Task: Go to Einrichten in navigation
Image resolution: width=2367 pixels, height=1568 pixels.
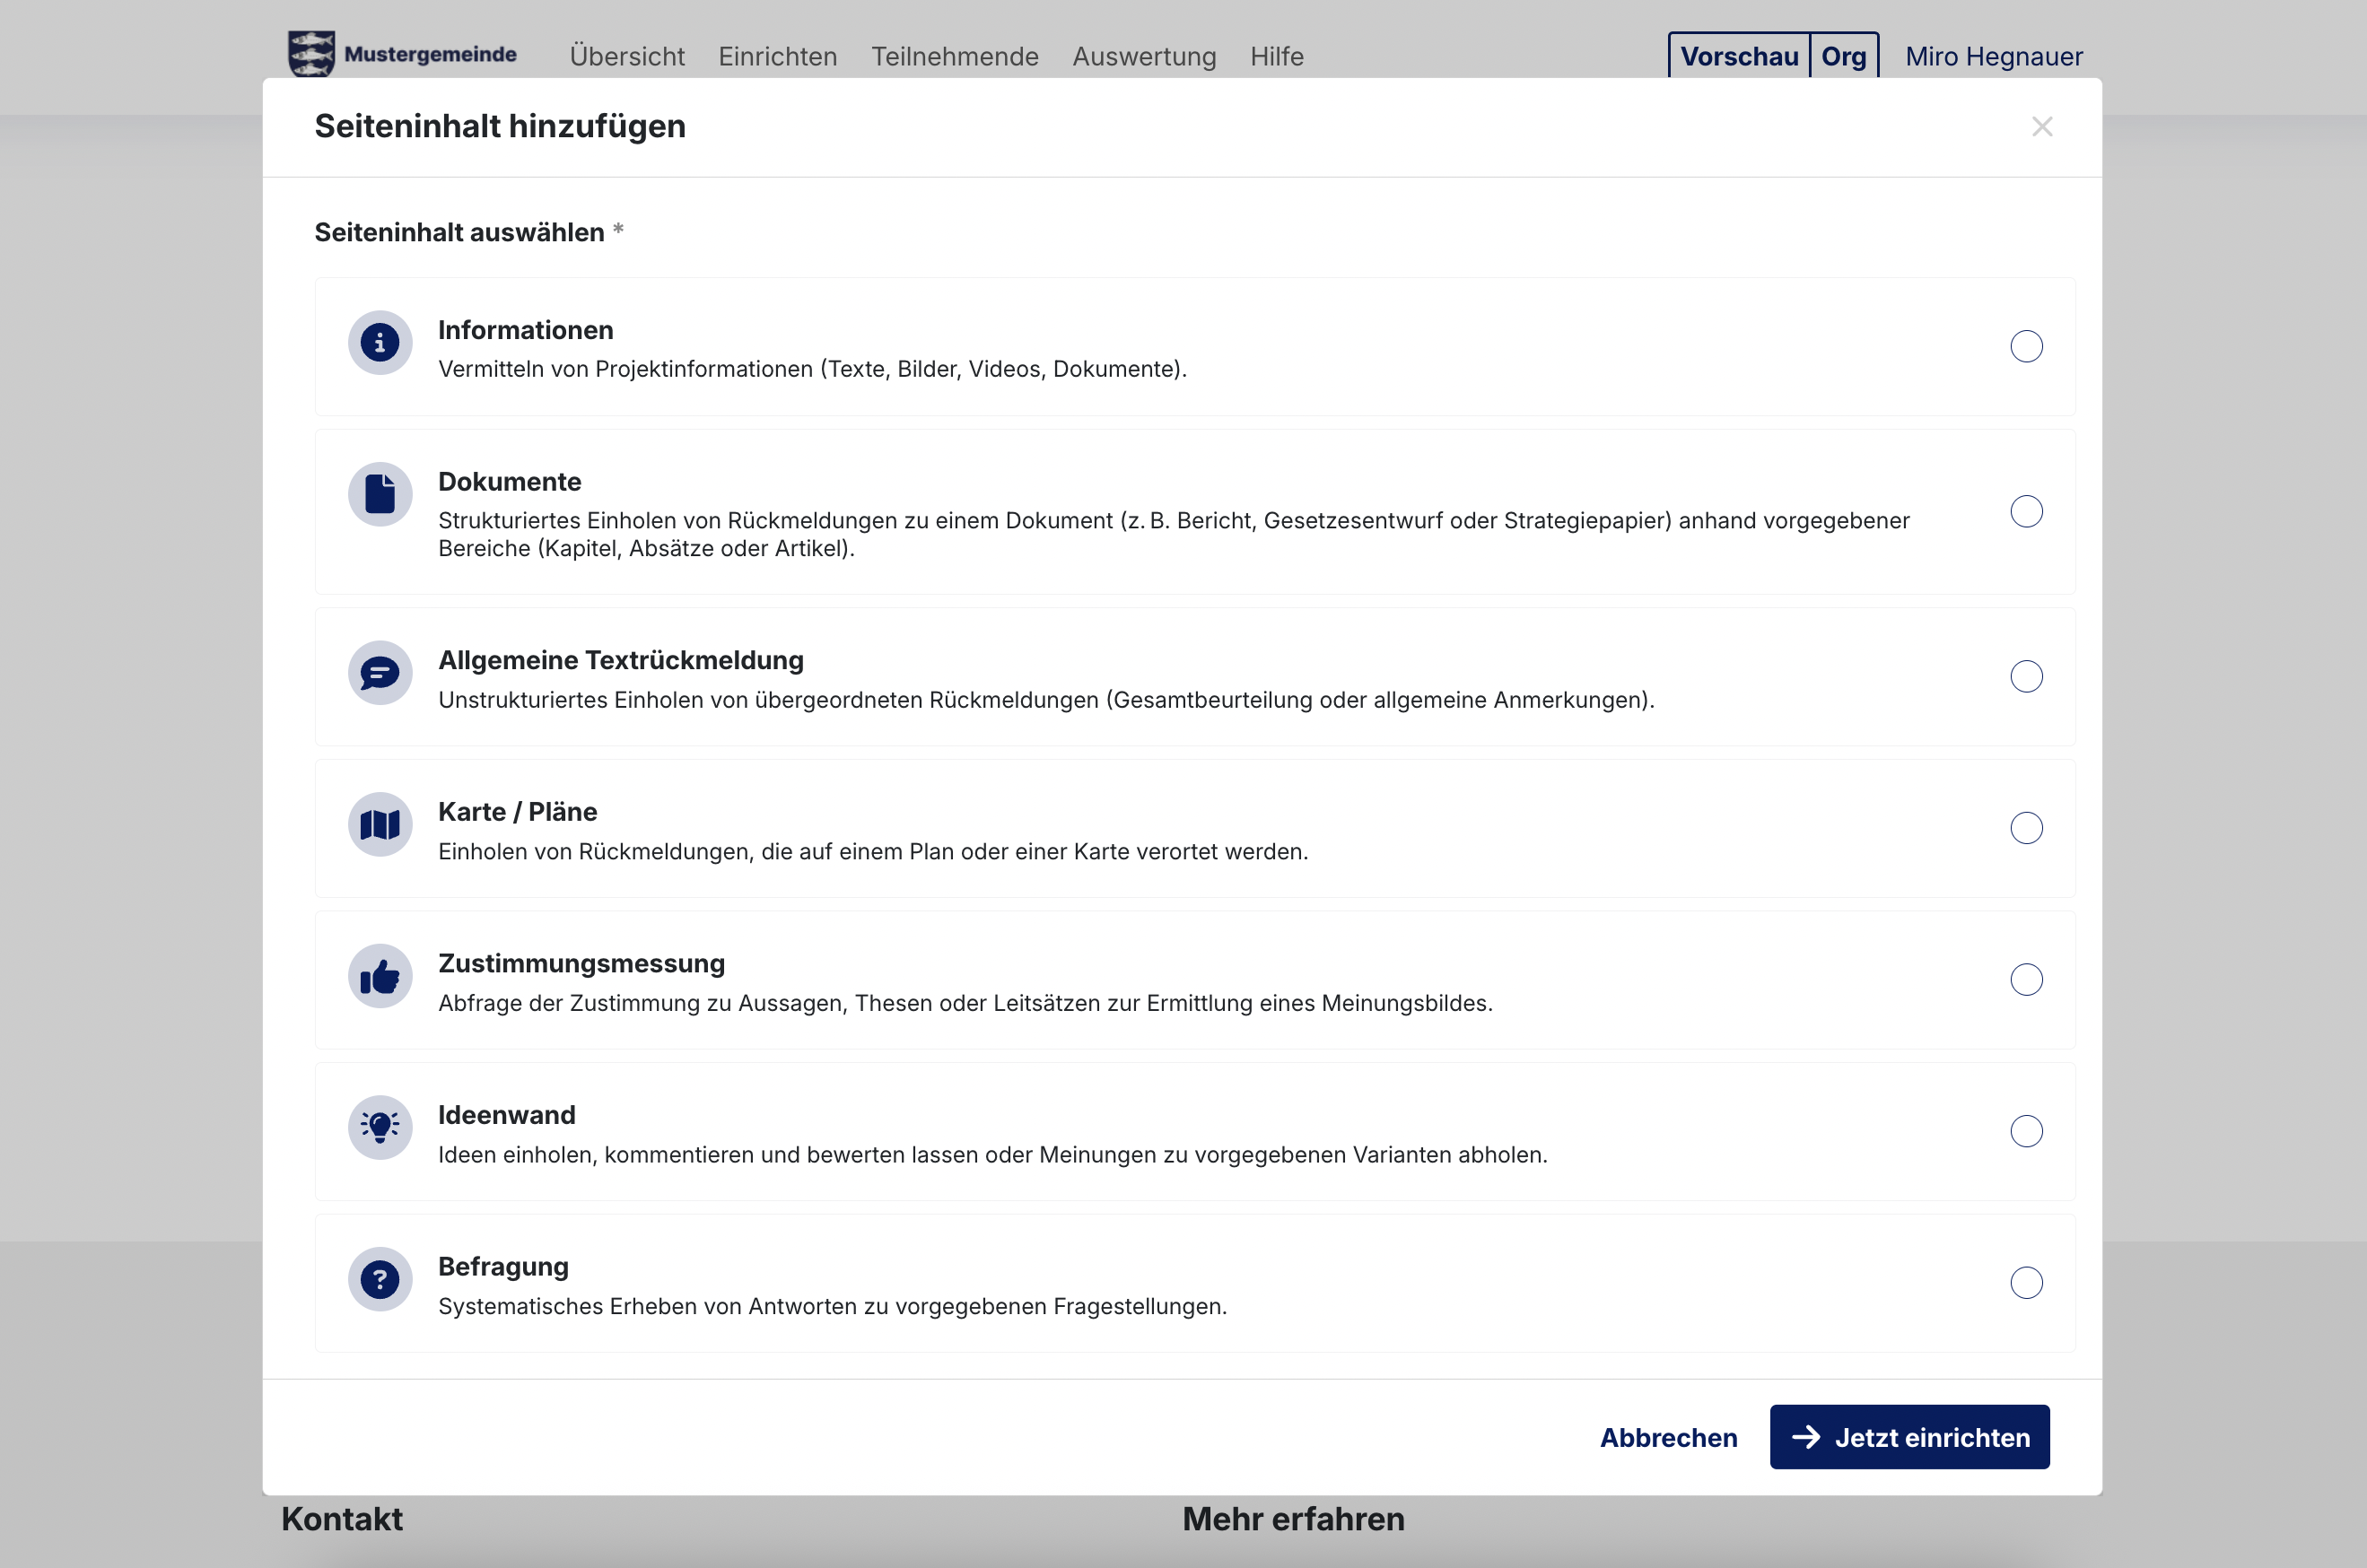Action: 778,56
